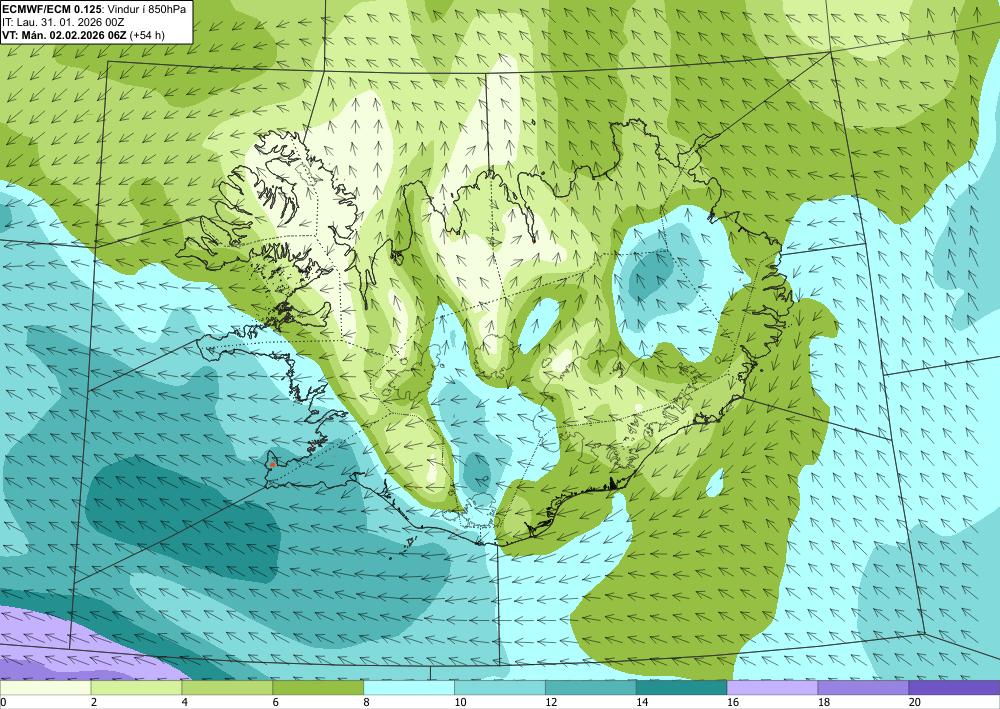Image resolution: width=1000 pixels, height=709 pixels.
Task: Click the dark teal 14–16 legend swatch
Action: 682,688
